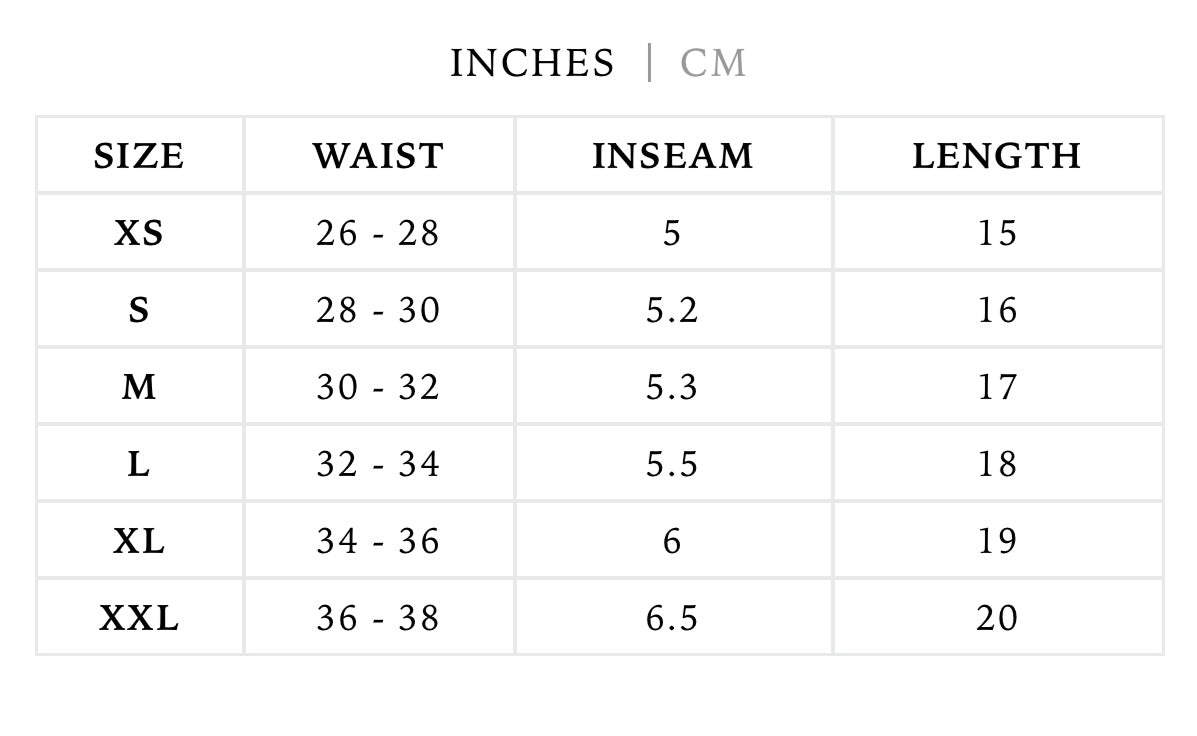Select the XS size row label

[139, 233]
